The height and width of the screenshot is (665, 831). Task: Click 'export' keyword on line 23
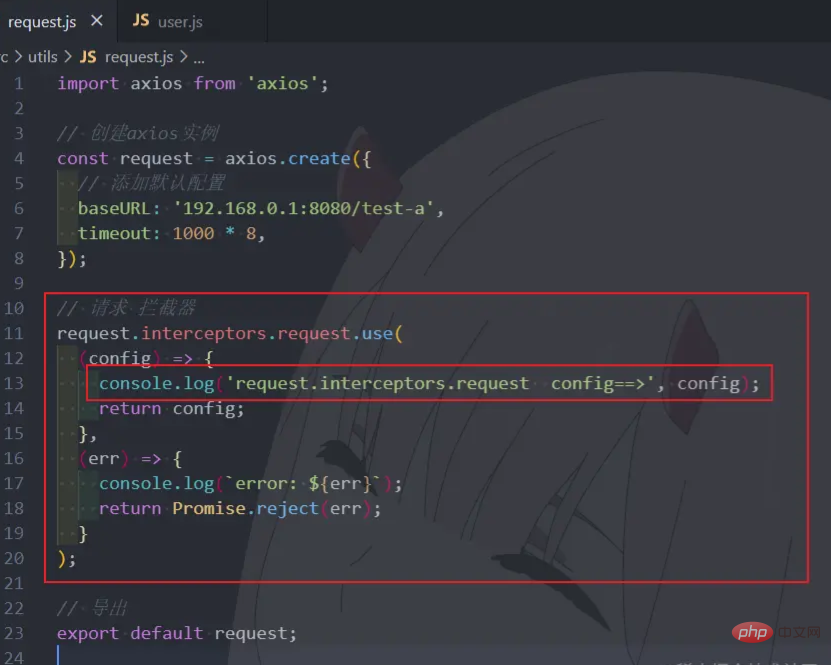(88, 634)
